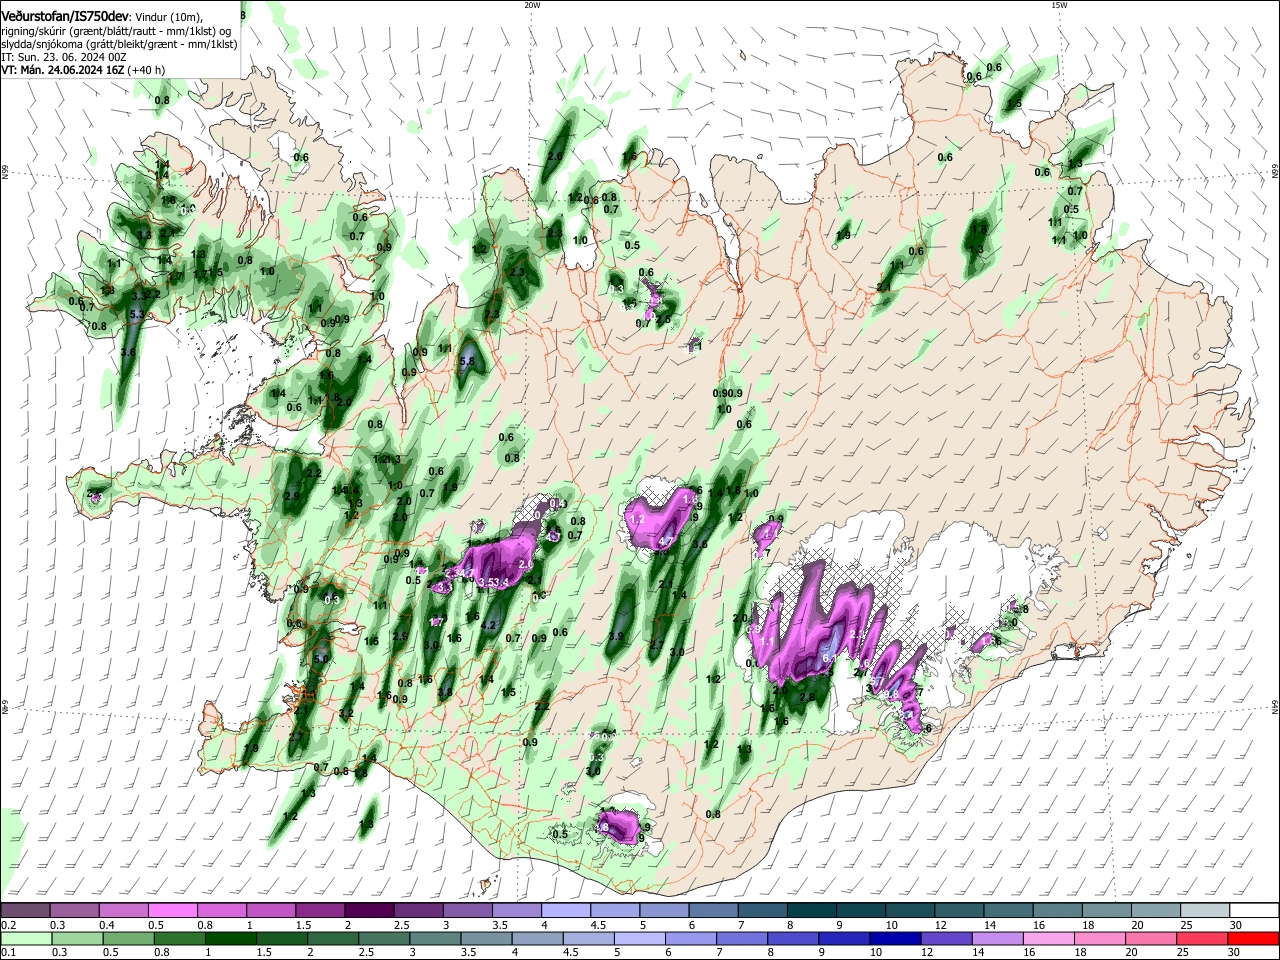Image resolution: width=1280 pixels, height=960 pixels.
Task: Click the 5.0 precipitation value near southwest coast
Action: [321, 659]
